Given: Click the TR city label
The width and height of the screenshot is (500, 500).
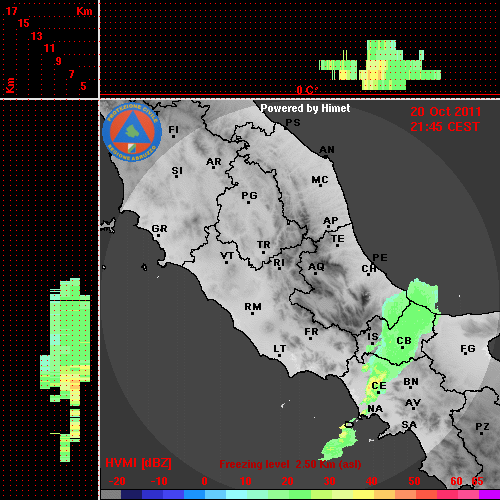Looking at the screenshot, I should pos(264,245).
